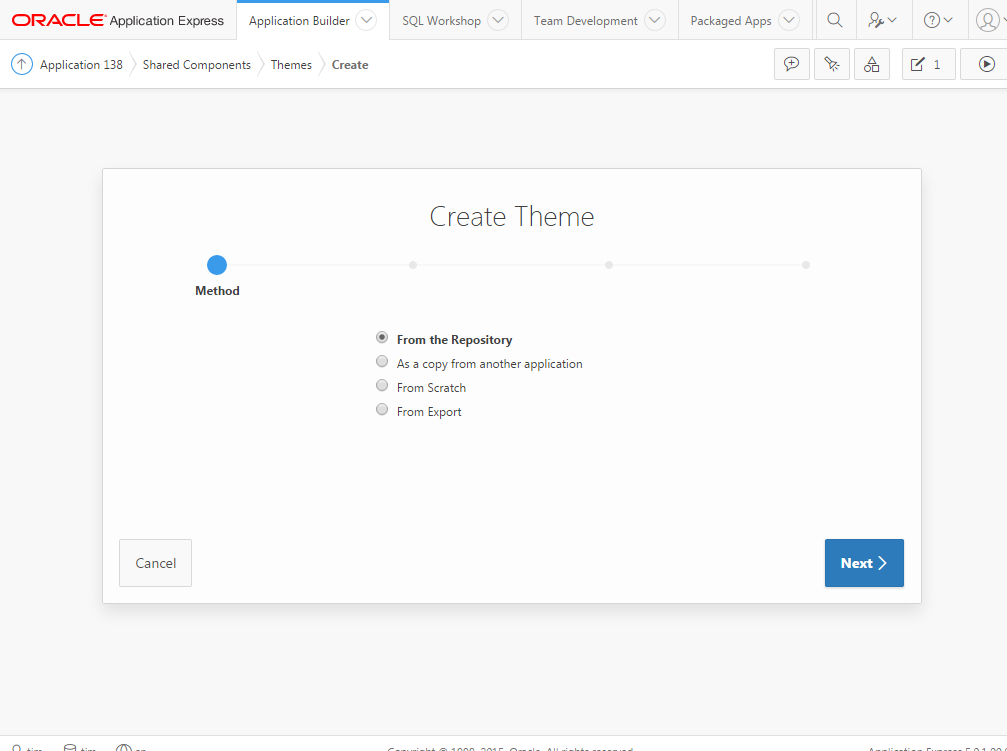Open the Help question mark menu
Image resolution: width=1007 pixels, height=751 pixels.
(938, 20)
